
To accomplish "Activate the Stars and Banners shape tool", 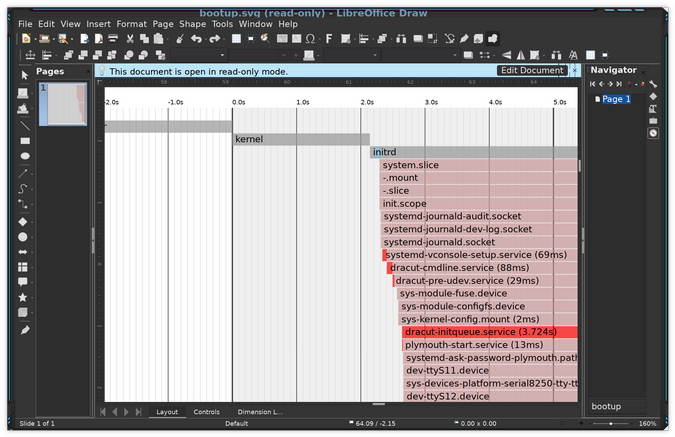I will coord(25,297).
